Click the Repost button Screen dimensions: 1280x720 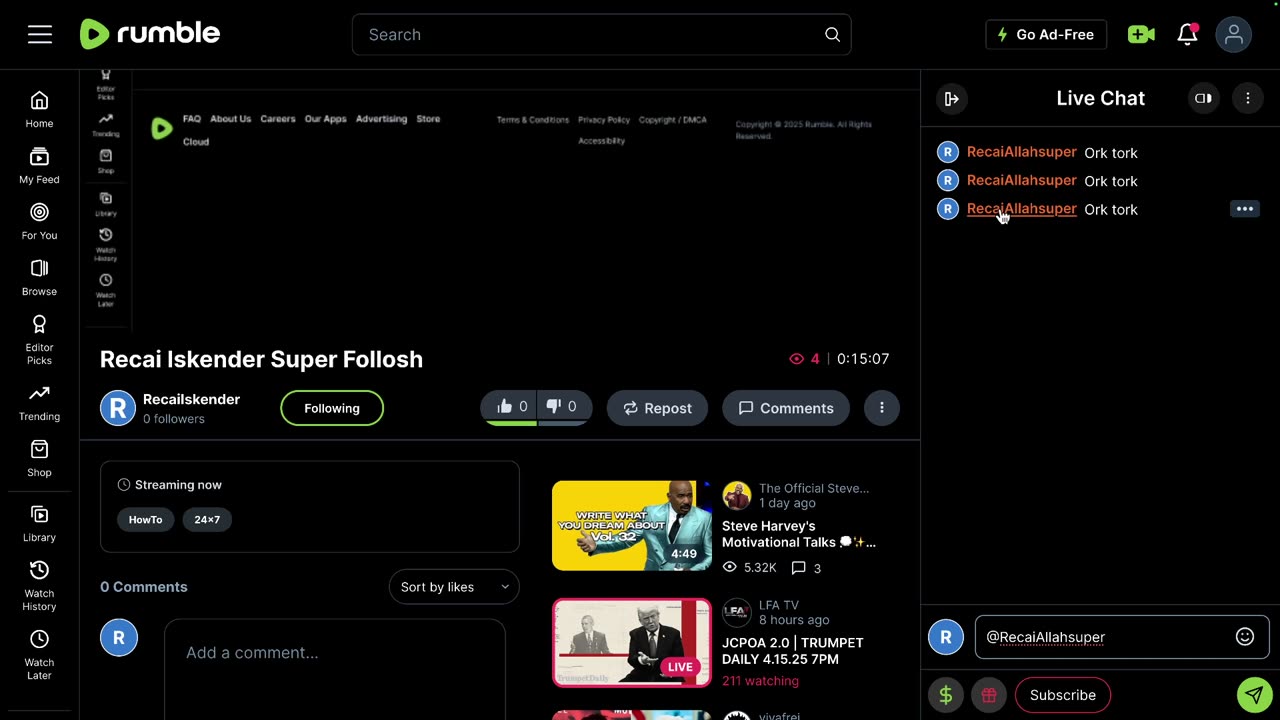pos(657,408)
